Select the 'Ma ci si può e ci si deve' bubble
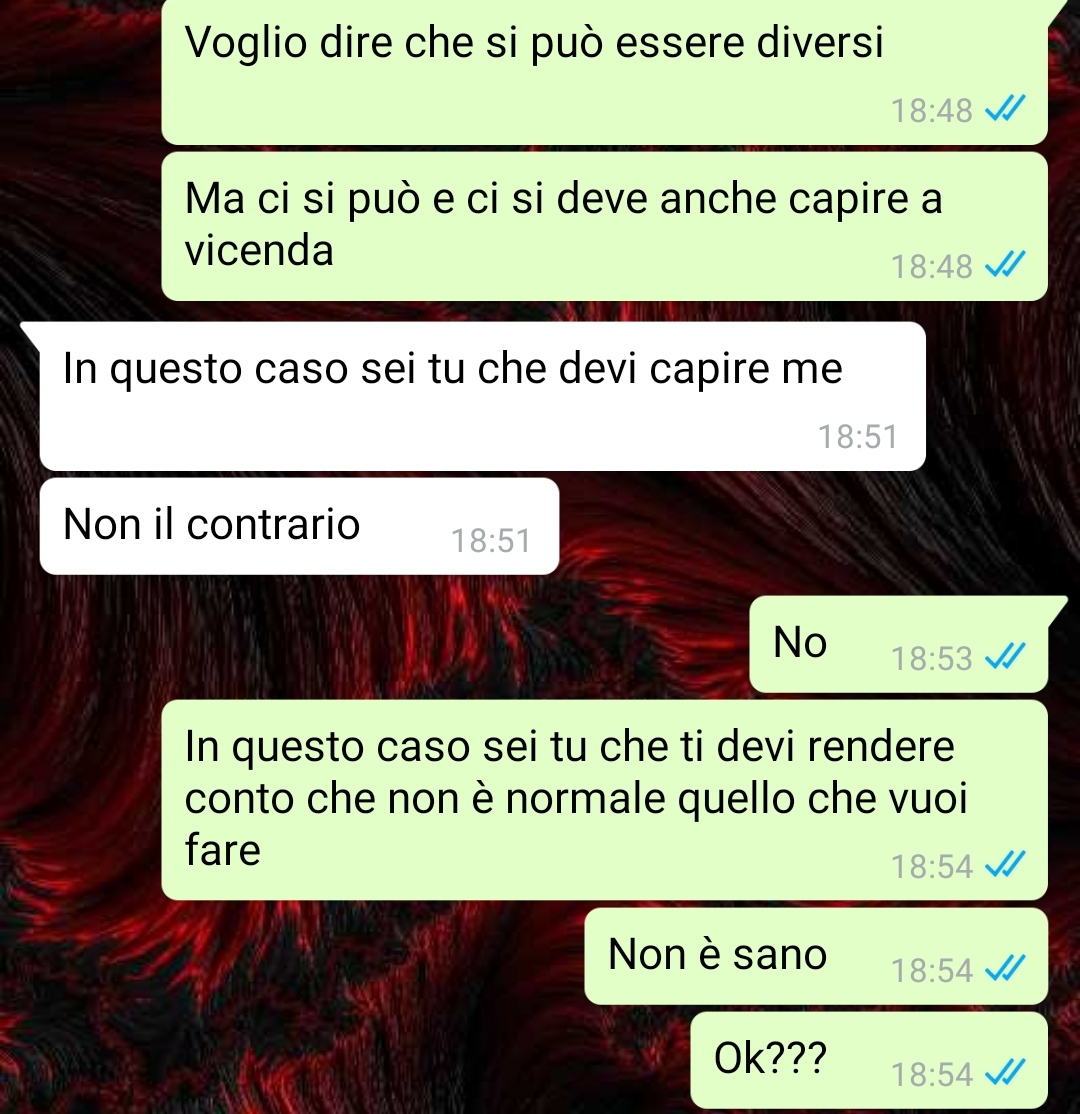1080x1114 pixels. pos(605,226)
